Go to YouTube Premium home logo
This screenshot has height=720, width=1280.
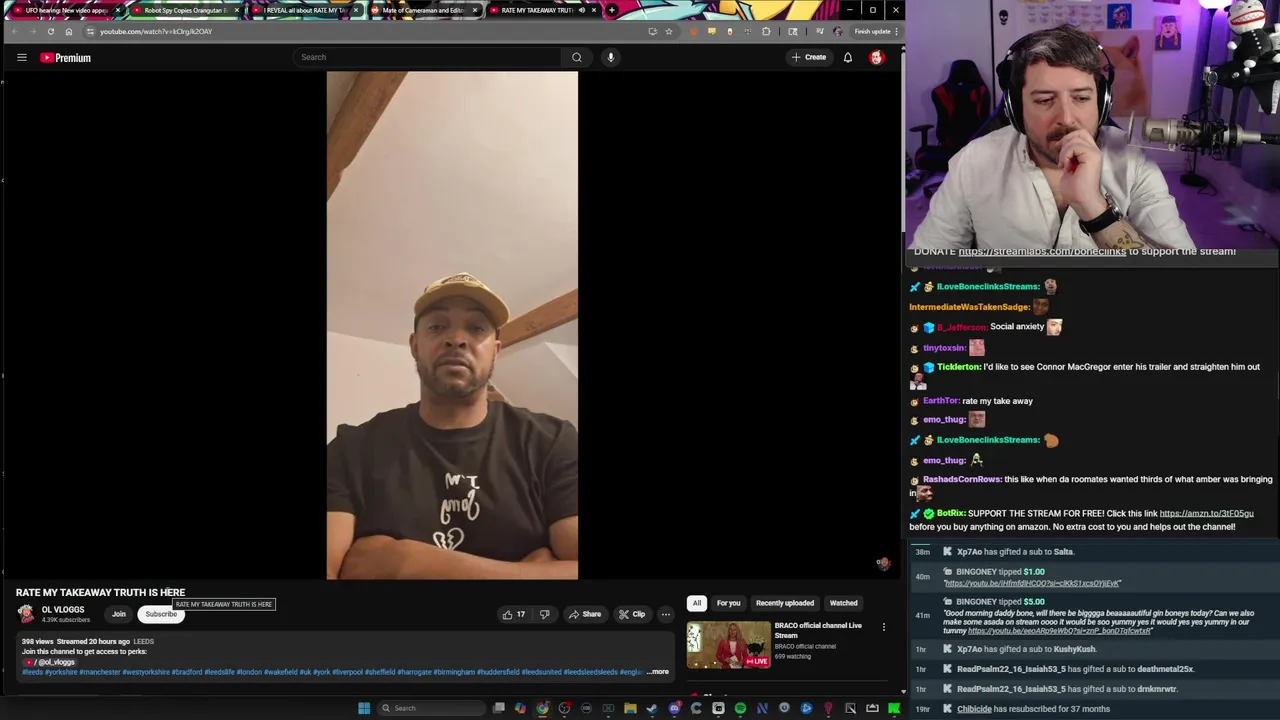point(65,58)
